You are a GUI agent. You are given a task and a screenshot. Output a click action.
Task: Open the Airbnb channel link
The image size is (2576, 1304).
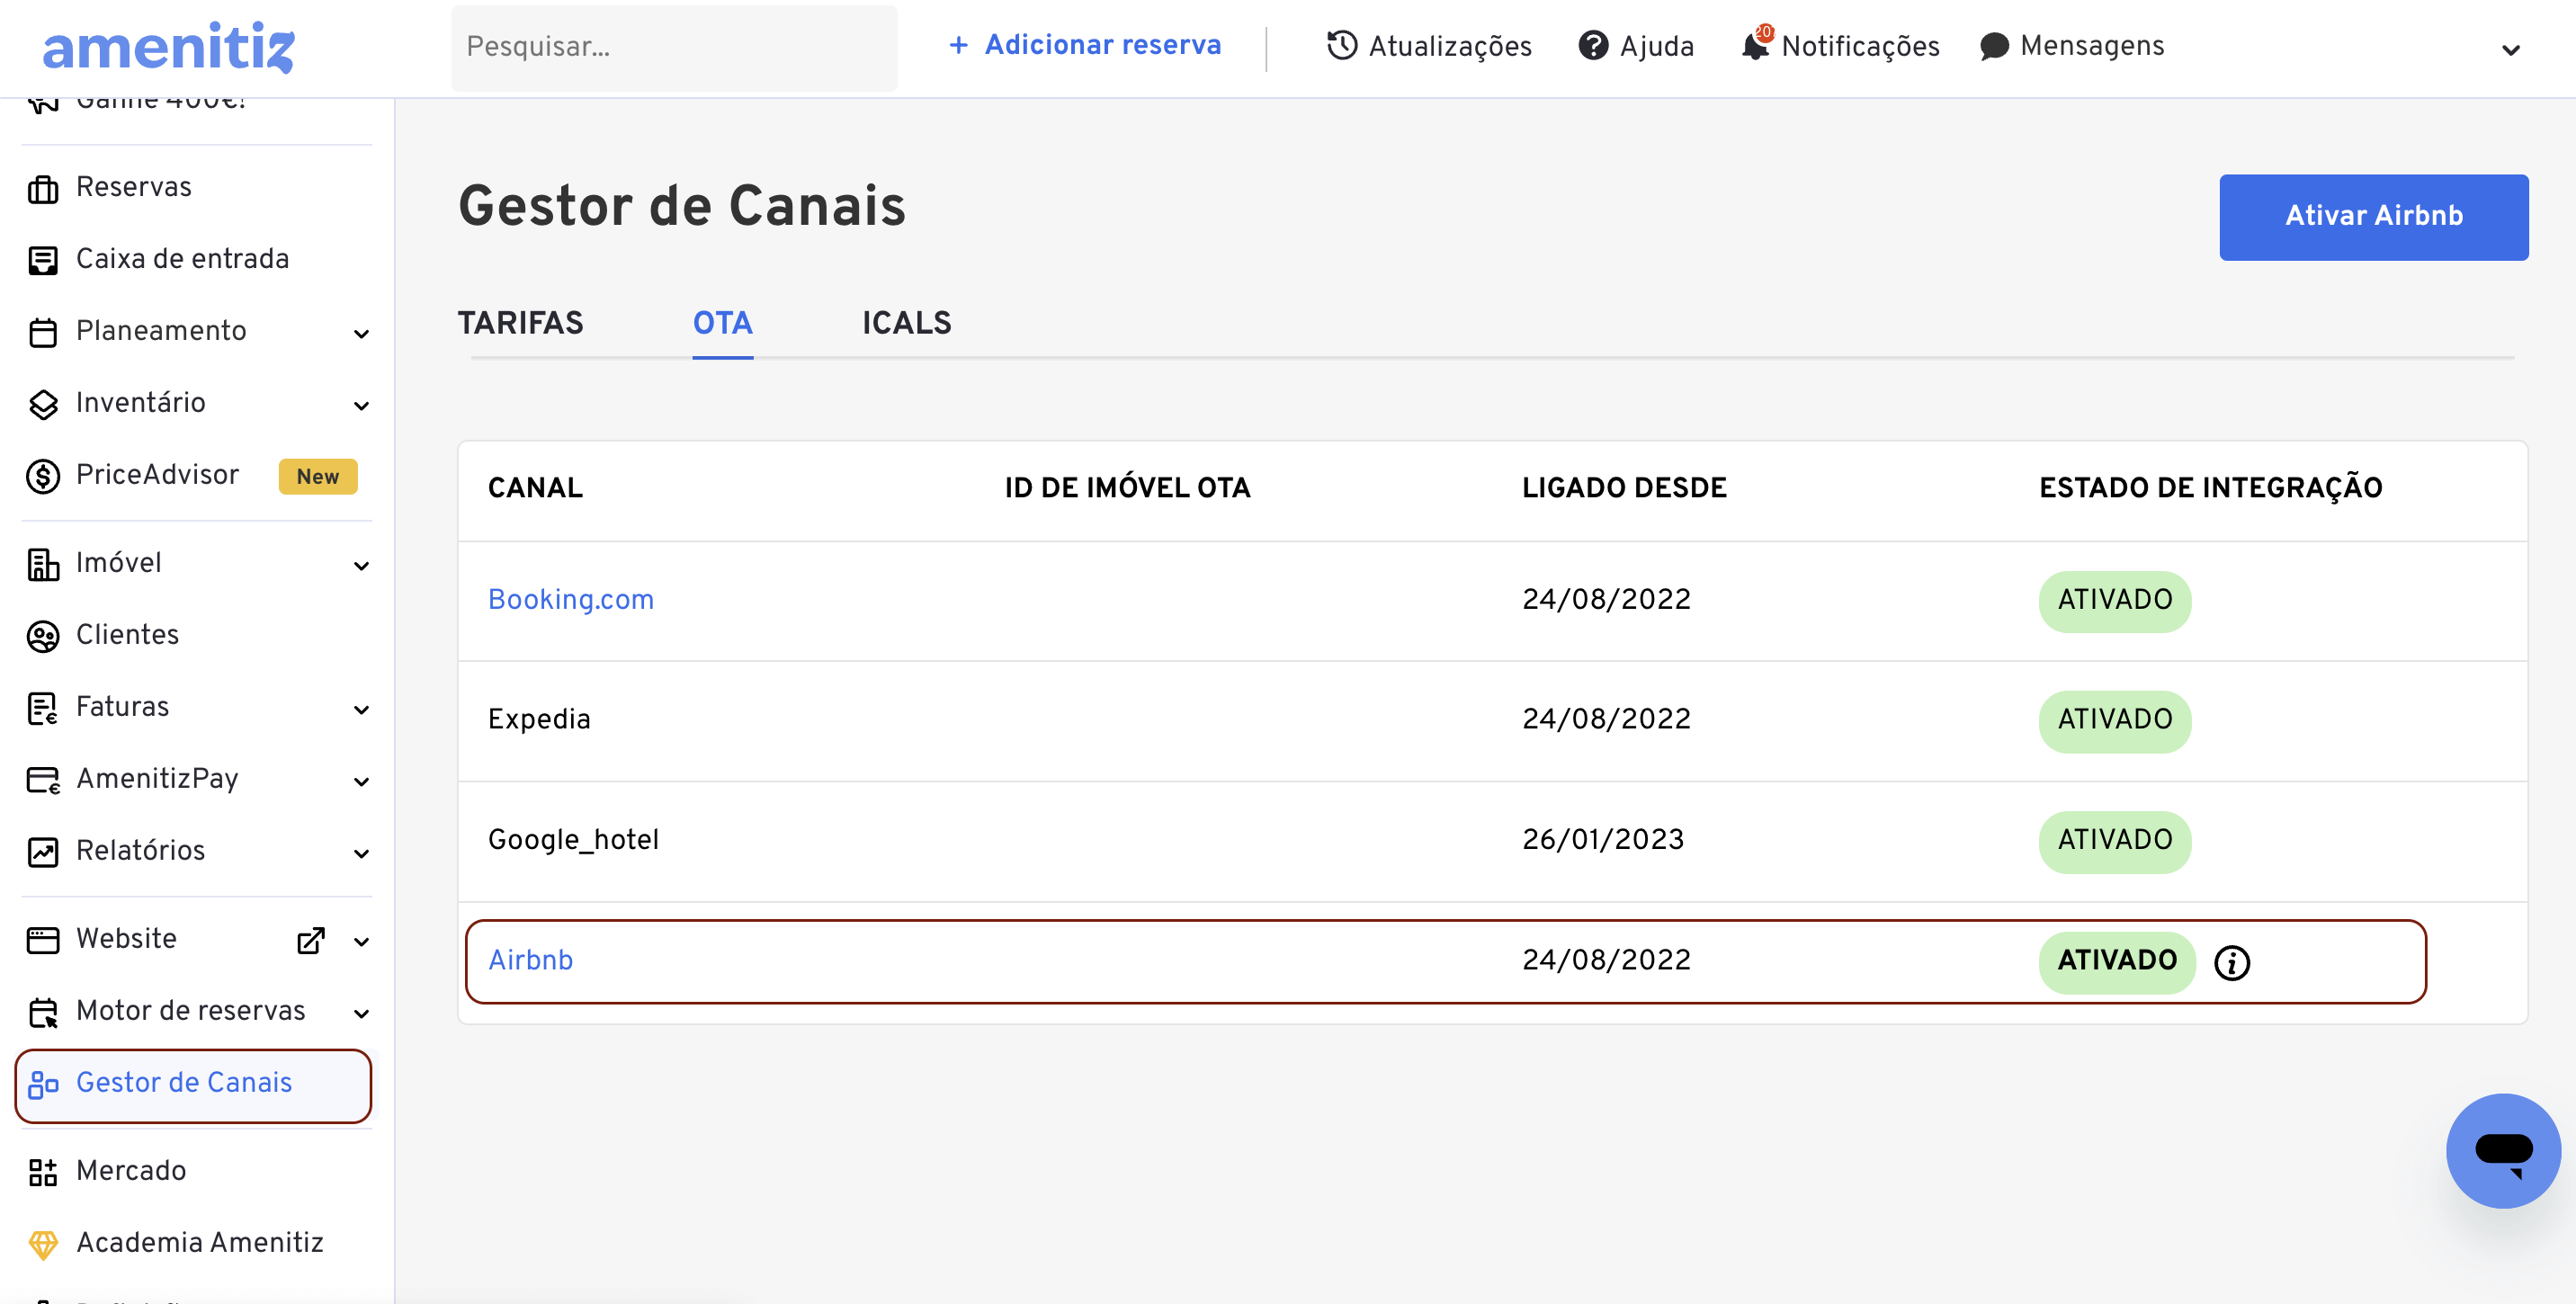coord(530,961)
